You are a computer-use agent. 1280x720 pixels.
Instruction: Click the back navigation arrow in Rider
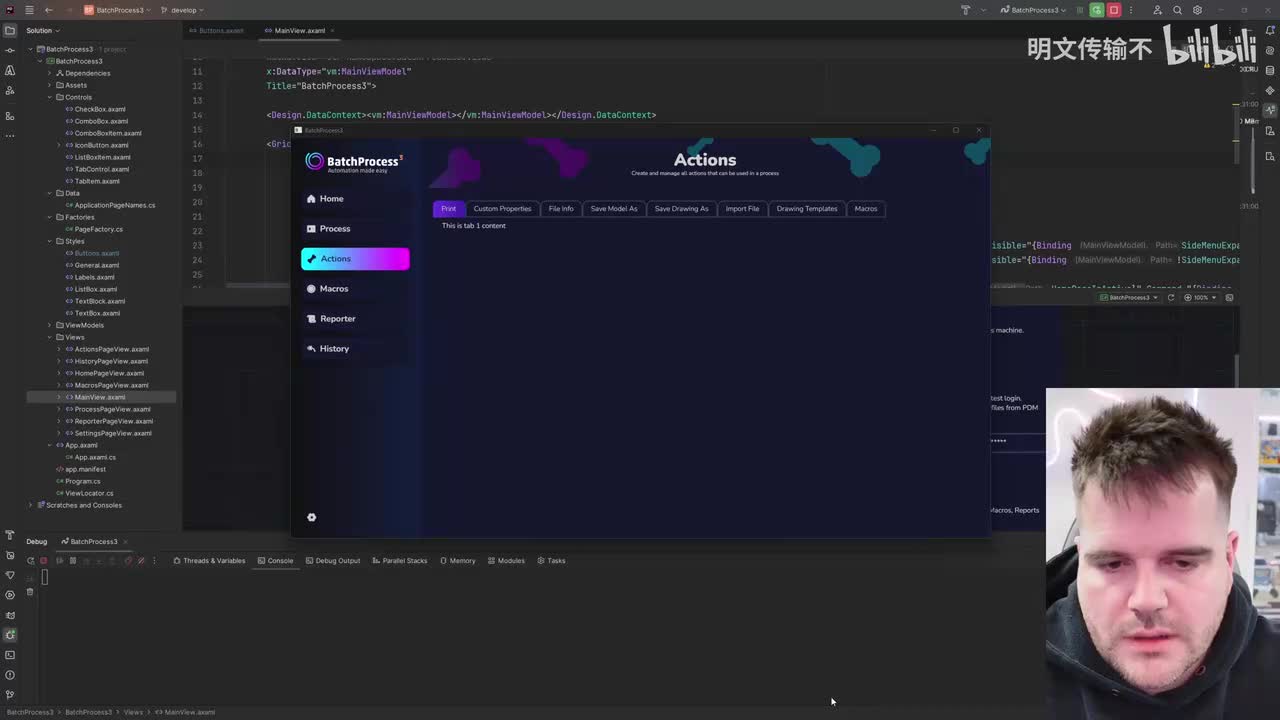[48, 10]
